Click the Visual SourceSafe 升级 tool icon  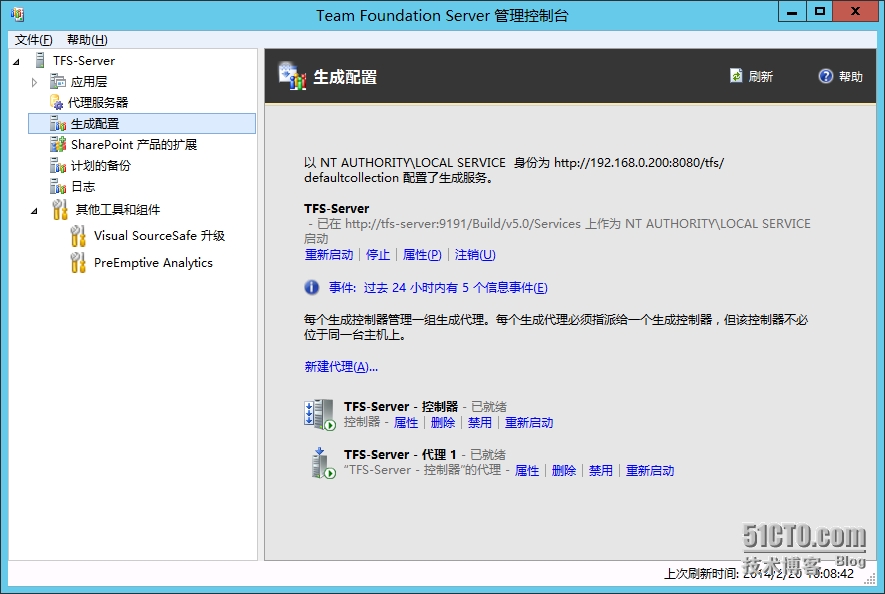[x=78, y=235]
